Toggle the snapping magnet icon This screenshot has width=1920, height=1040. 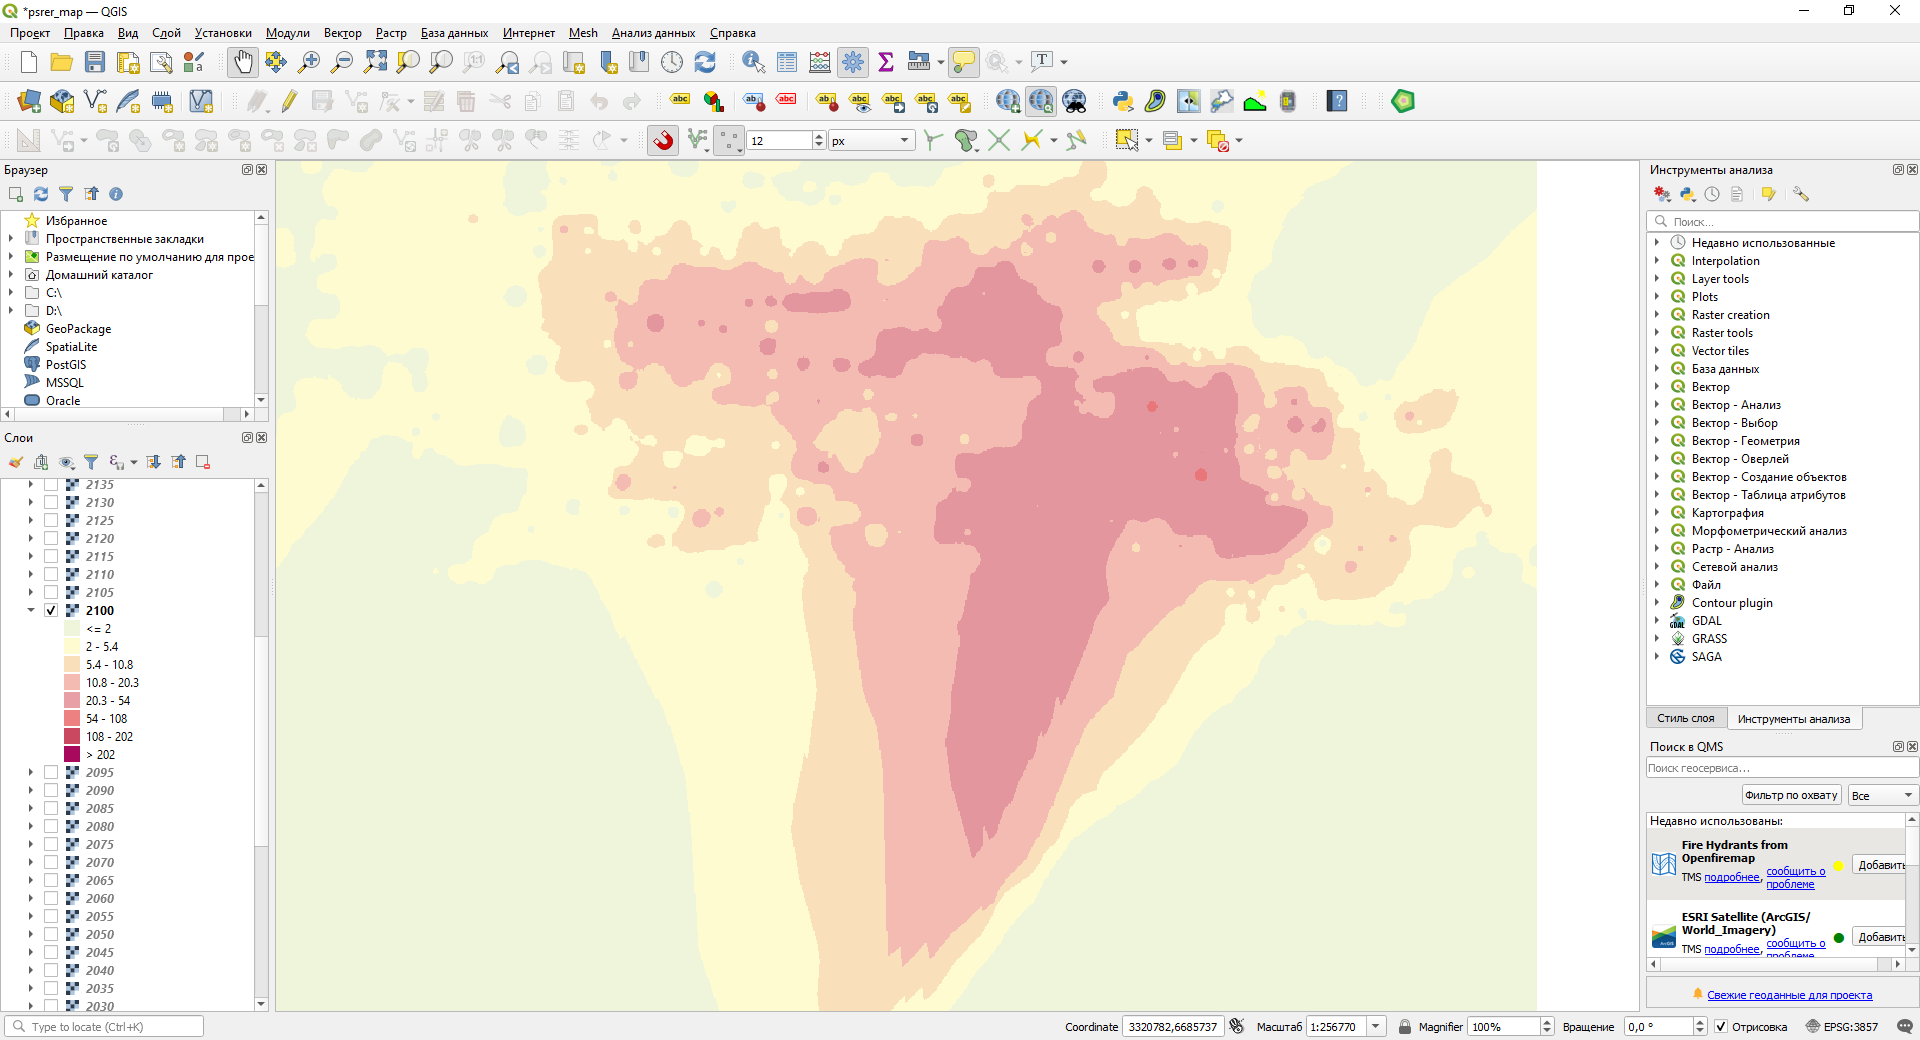(x=663, y=141)
